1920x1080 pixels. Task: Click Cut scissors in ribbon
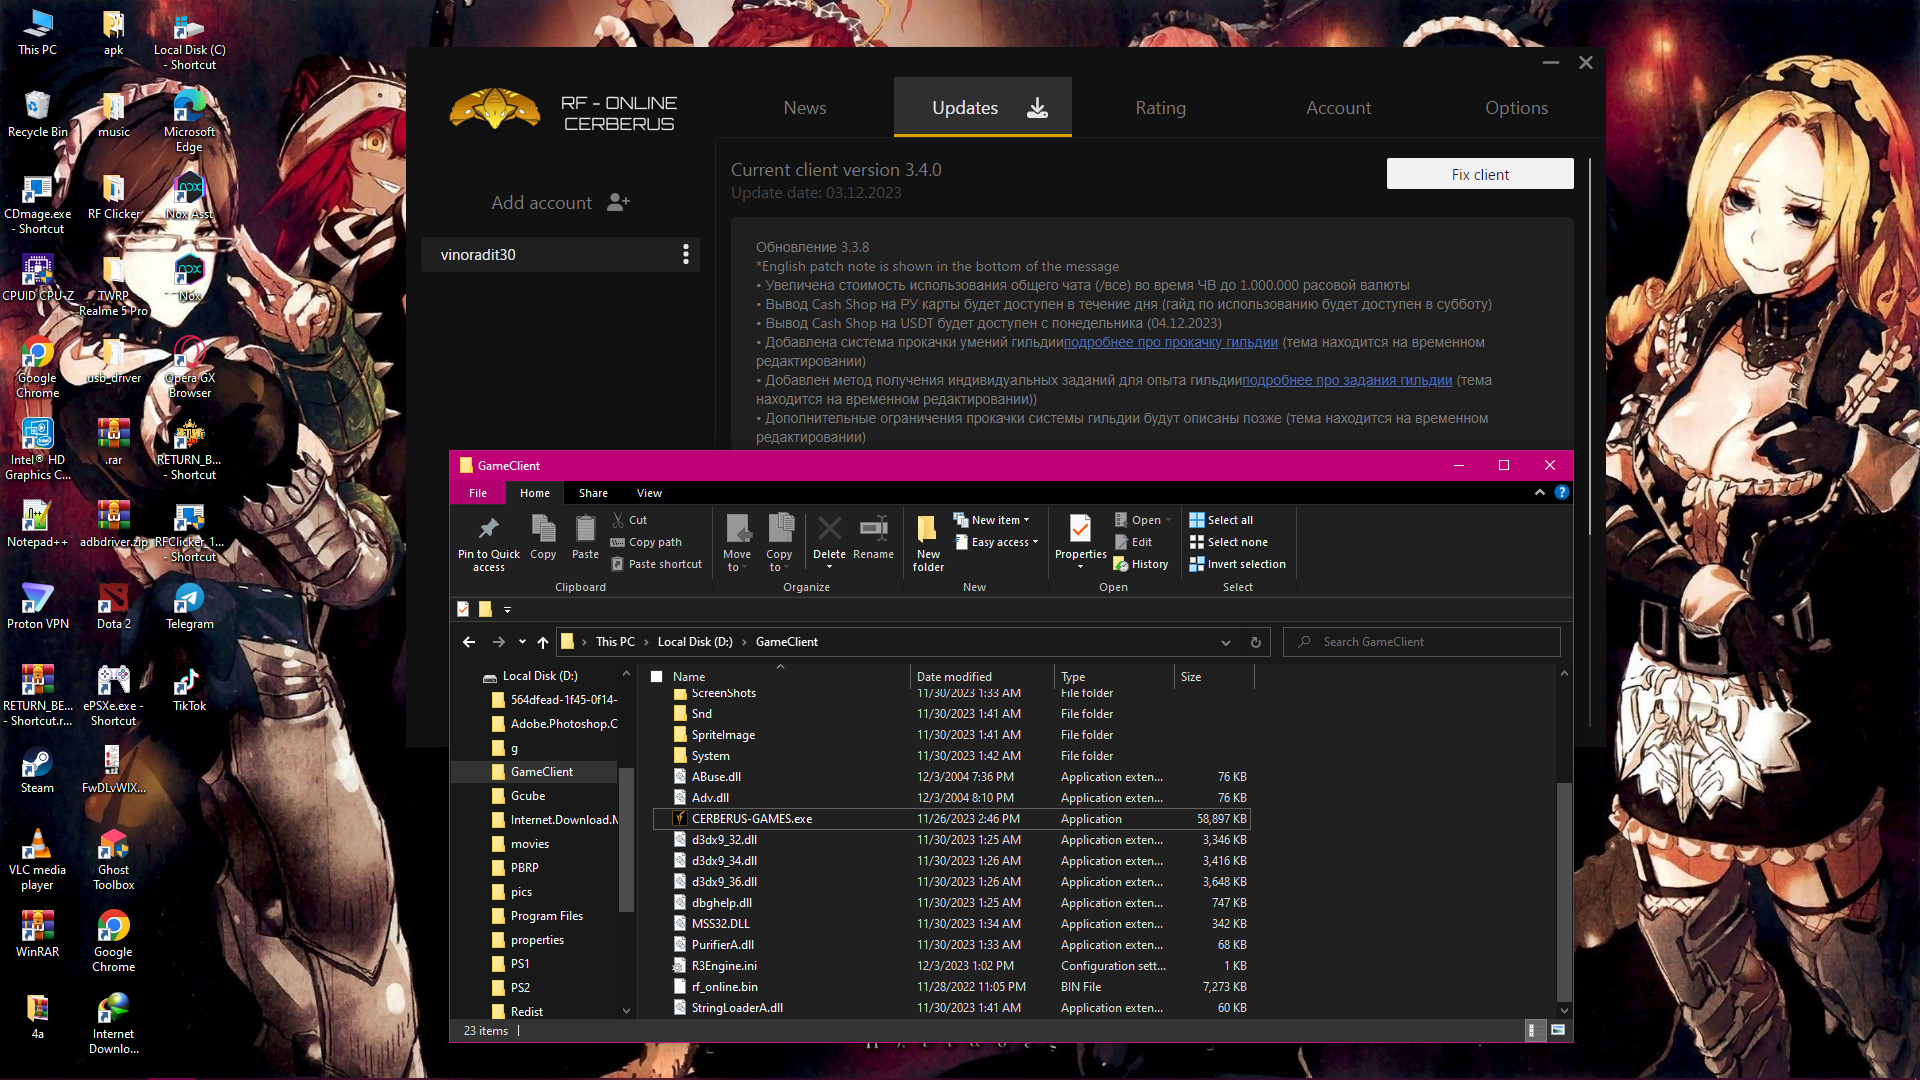630,520
